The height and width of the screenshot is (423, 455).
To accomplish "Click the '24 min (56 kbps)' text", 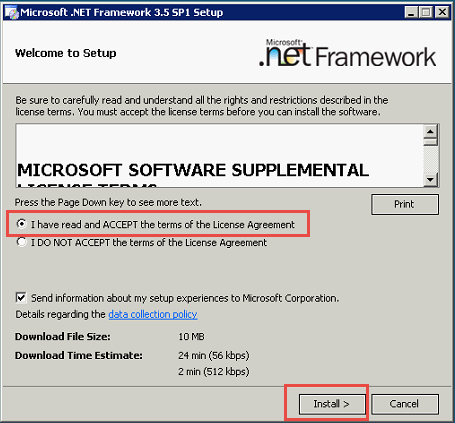I will [x=214, y=356].
